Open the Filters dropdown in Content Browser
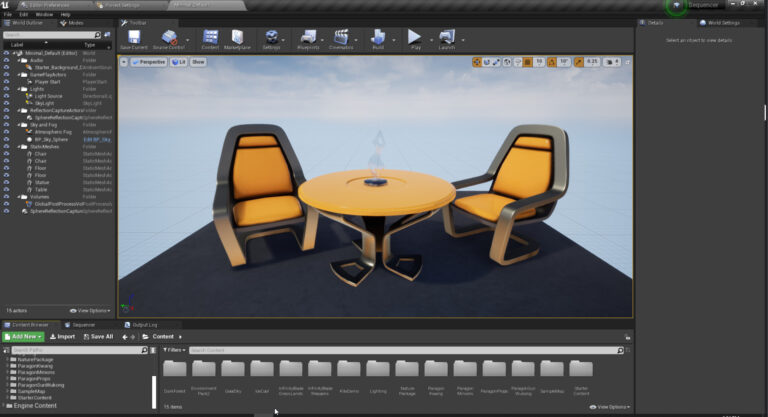Screen dimensions: 768x417 pyautogui.click(x=174, y=350)
